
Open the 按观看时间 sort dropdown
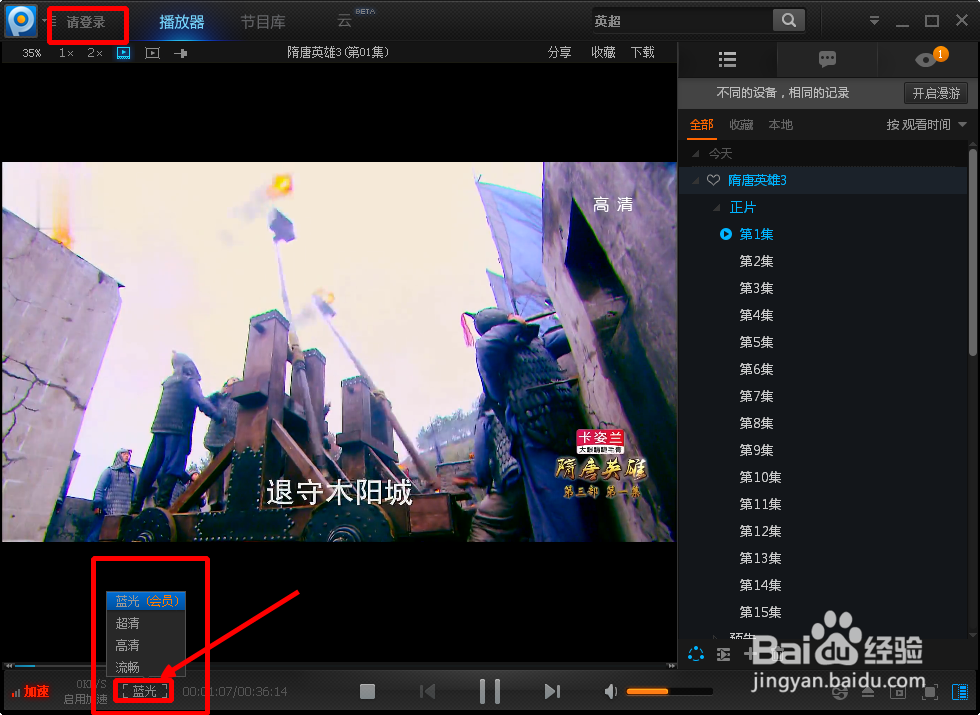tap(926, 125)
